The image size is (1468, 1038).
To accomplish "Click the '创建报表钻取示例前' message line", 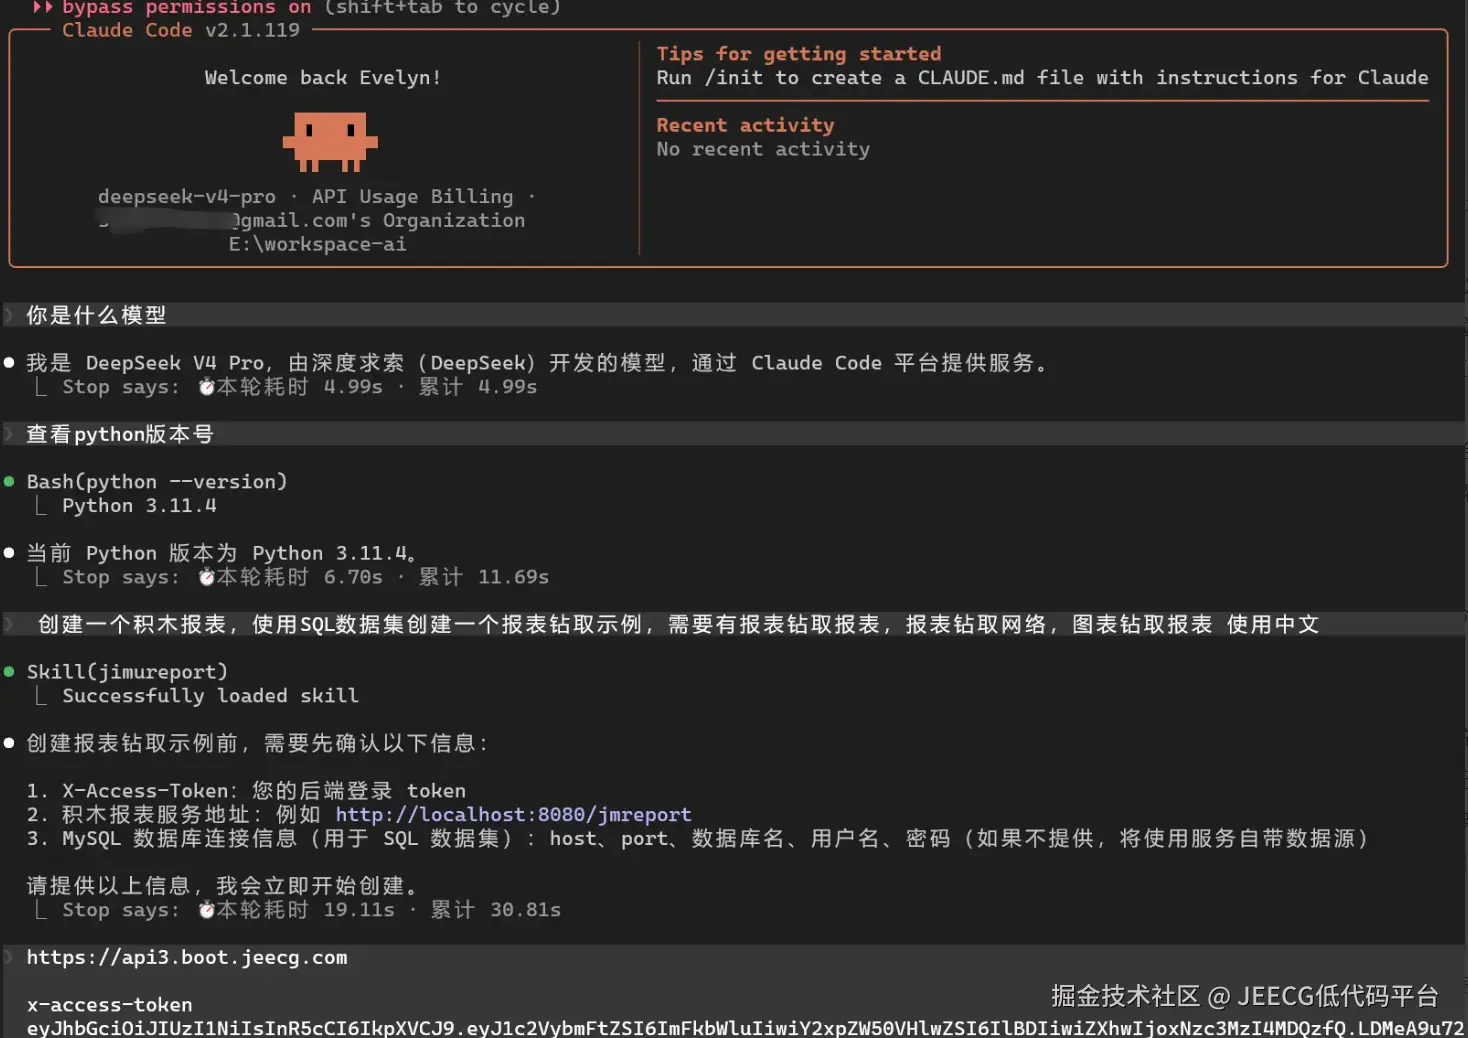I will [258, 743].
